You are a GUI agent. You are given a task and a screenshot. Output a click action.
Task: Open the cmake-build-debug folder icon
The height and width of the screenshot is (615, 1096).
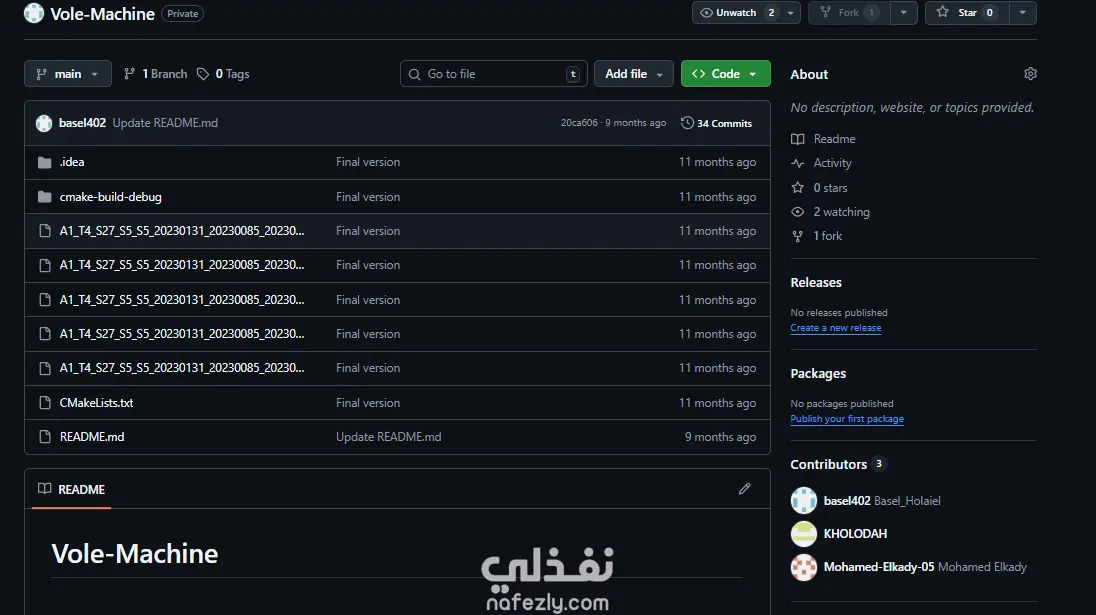(45, 197)
